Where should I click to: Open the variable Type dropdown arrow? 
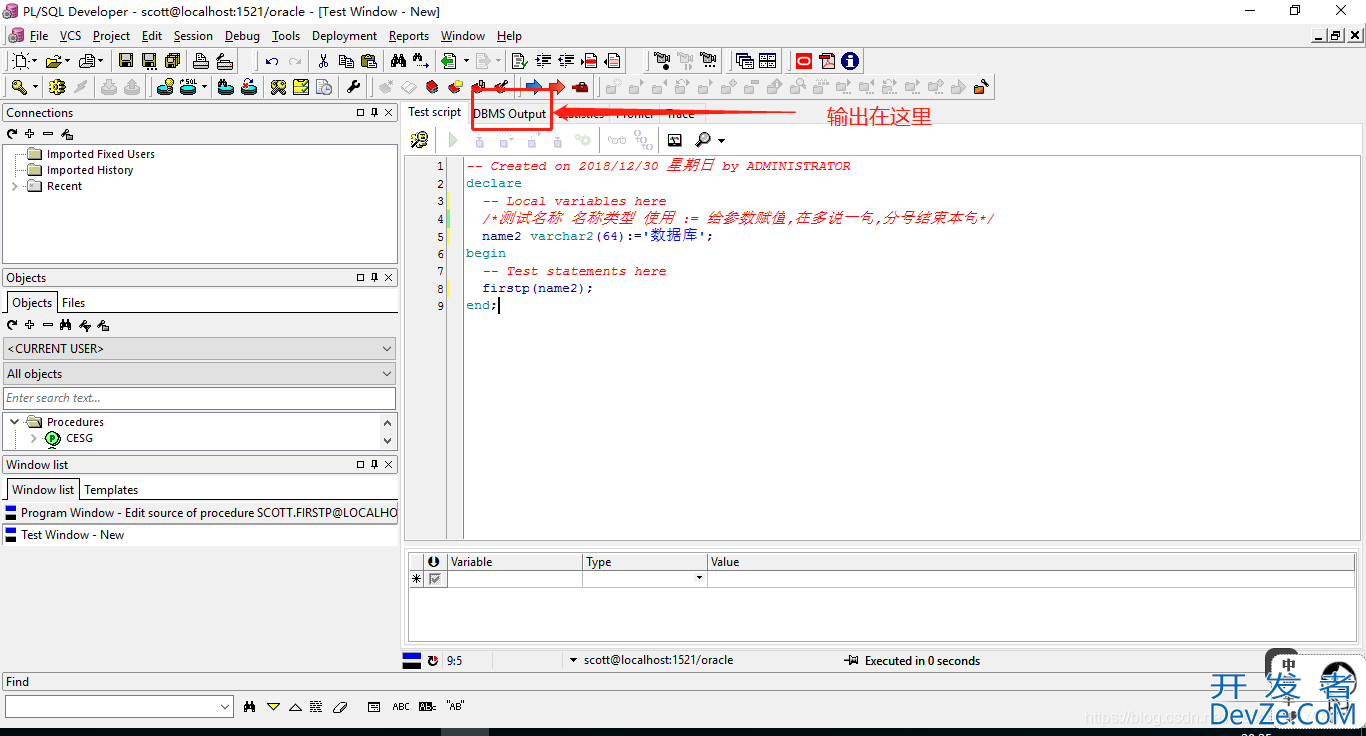pyautogui.click(x=699, y=579)
